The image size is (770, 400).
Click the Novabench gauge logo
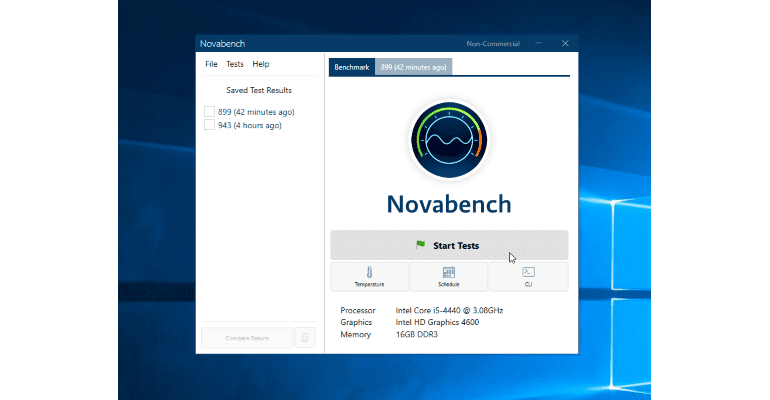tap(449, 140)
